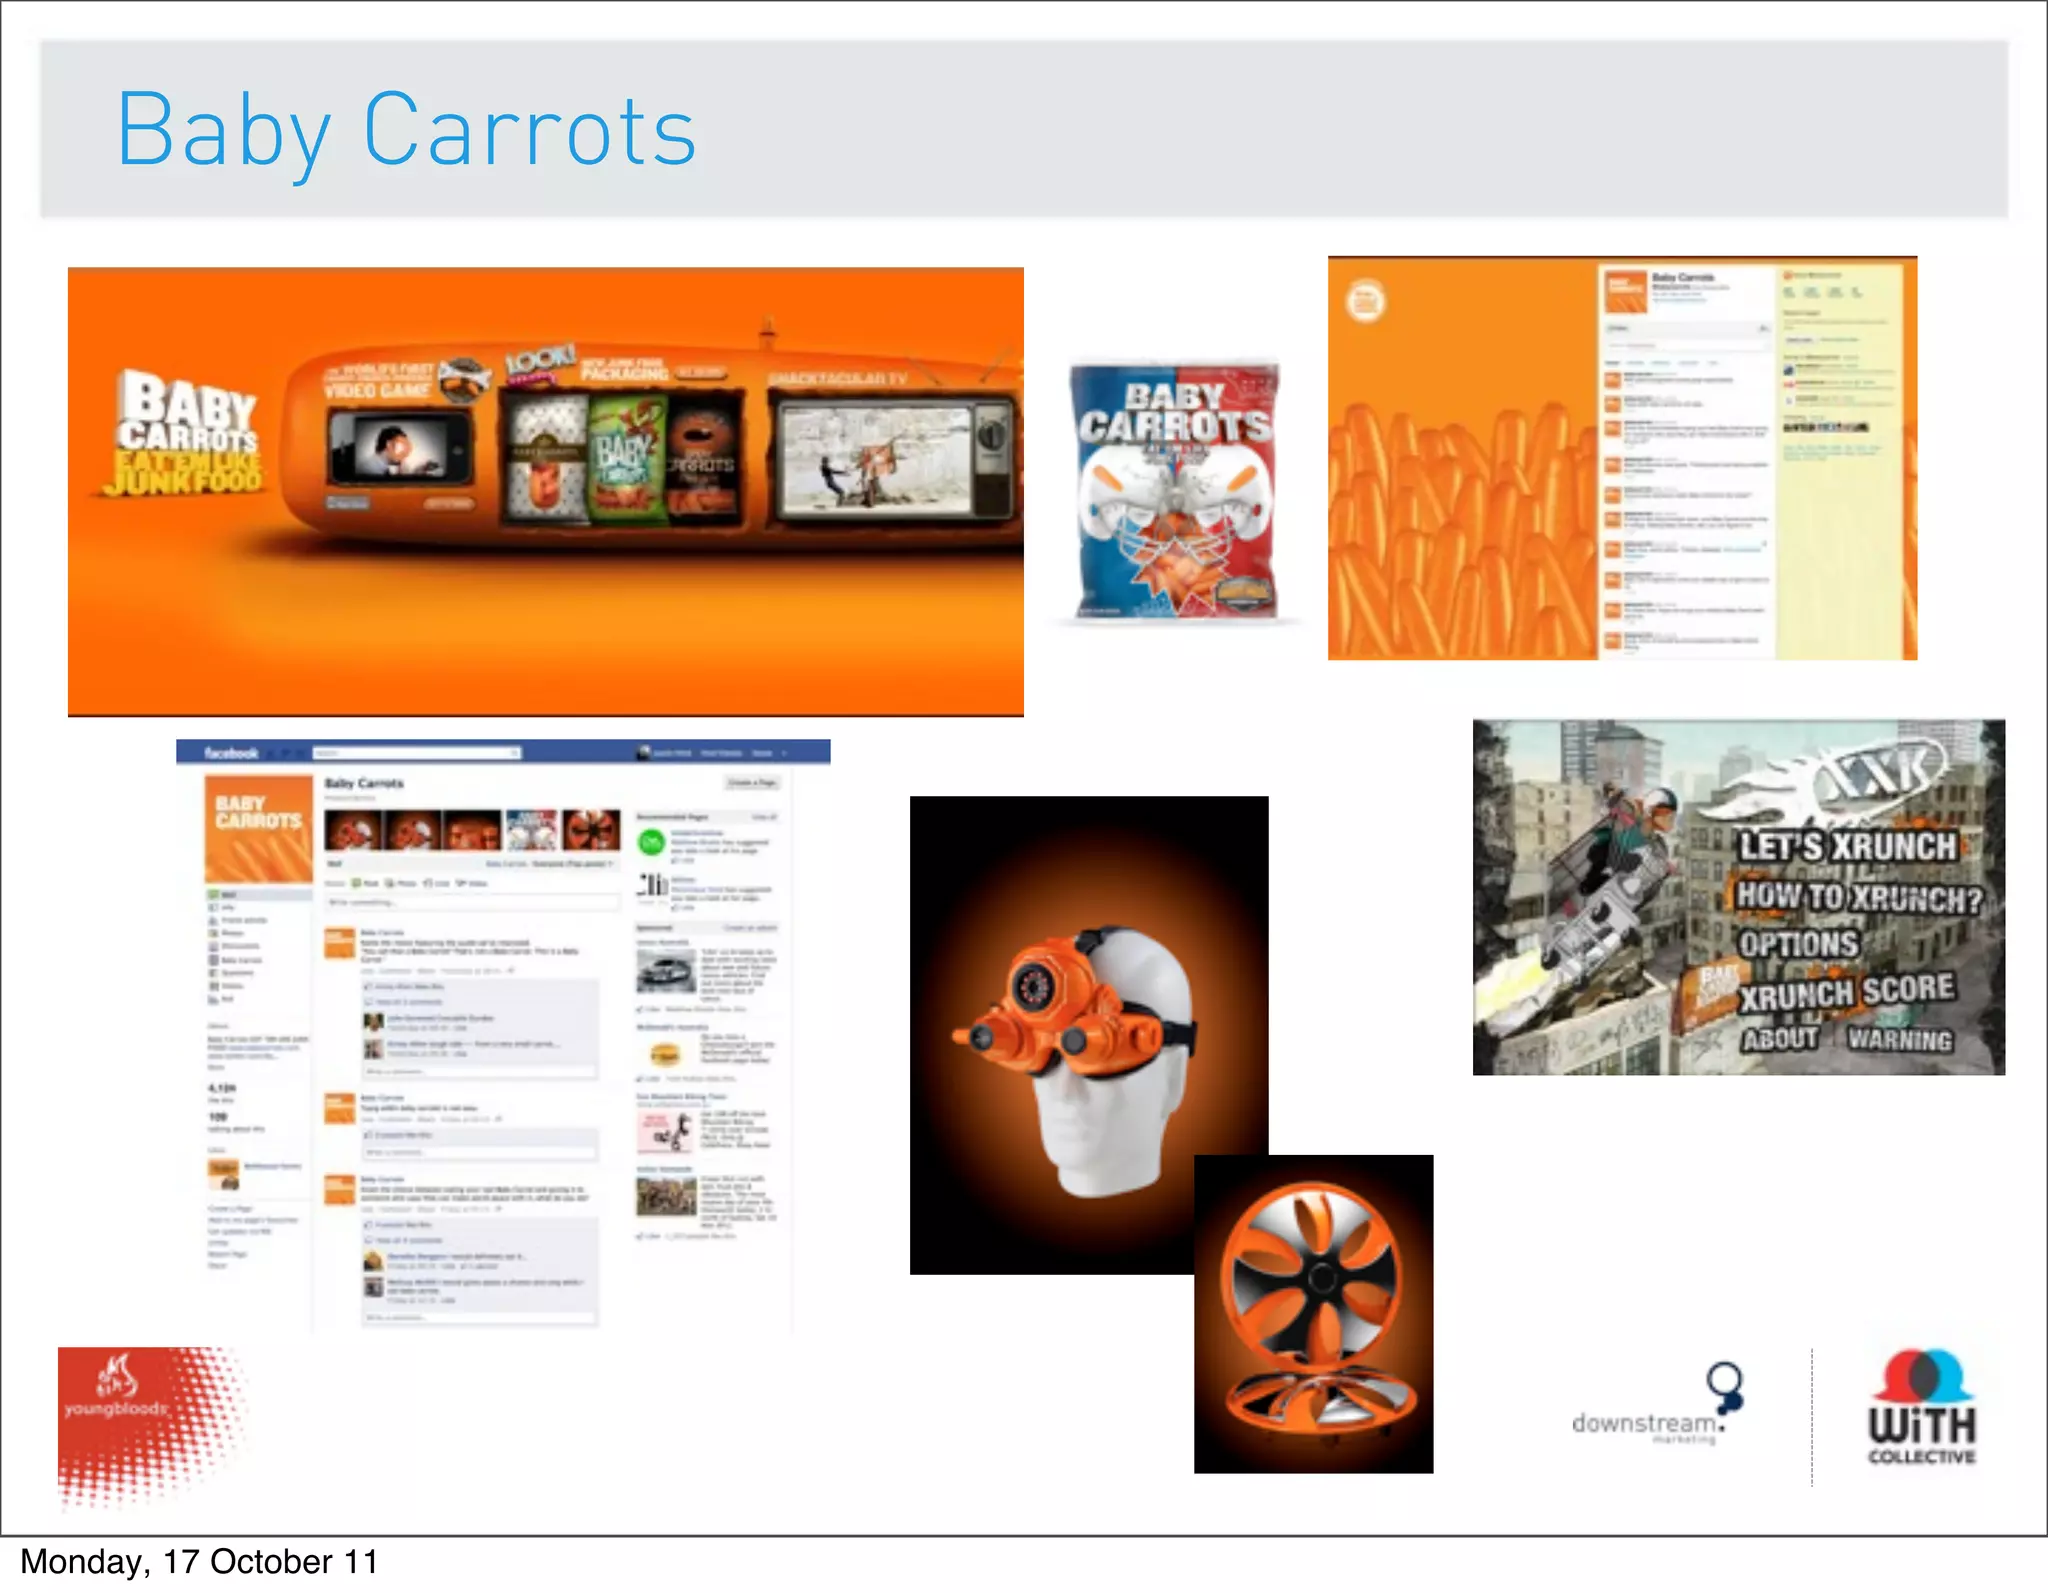This screenshot has height=1593, width=2048.
Task: Click the XXK game logo
Action: (1838, 779)
